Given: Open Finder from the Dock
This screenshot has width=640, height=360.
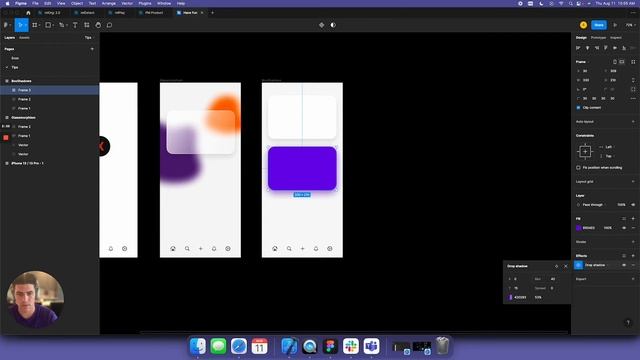Looking at the screenshot, I should pyautogui.click(x=198, y=346).
